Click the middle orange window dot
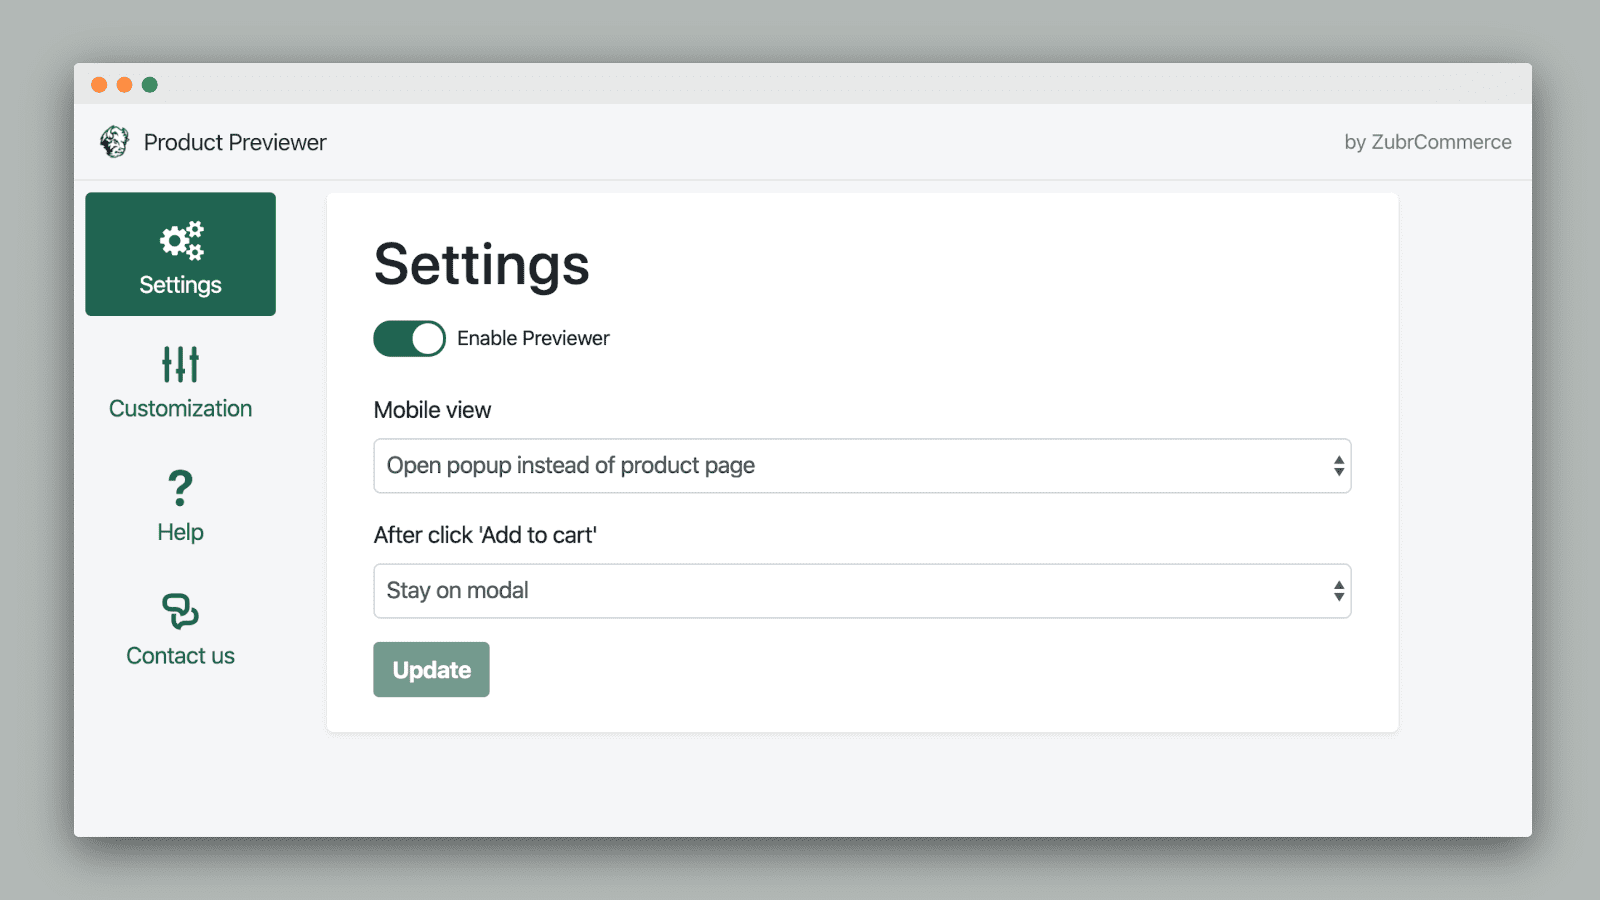Image resolution: width=1600 pixels, height=900 pixels. (x=124, y=85)
